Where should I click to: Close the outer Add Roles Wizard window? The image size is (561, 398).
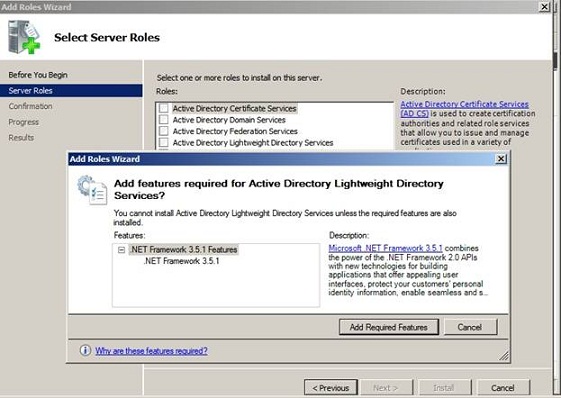(544, 6)
